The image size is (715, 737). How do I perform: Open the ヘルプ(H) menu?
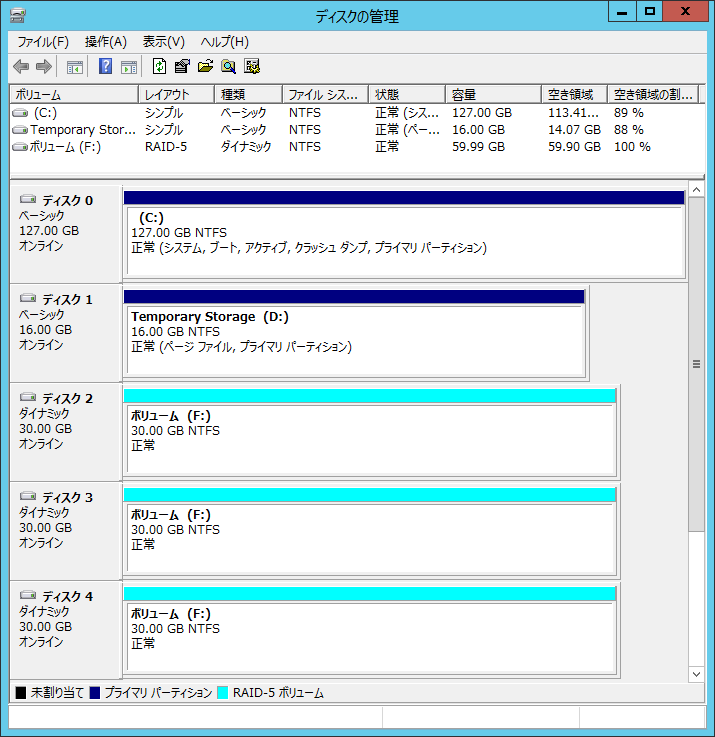[225, 42]
